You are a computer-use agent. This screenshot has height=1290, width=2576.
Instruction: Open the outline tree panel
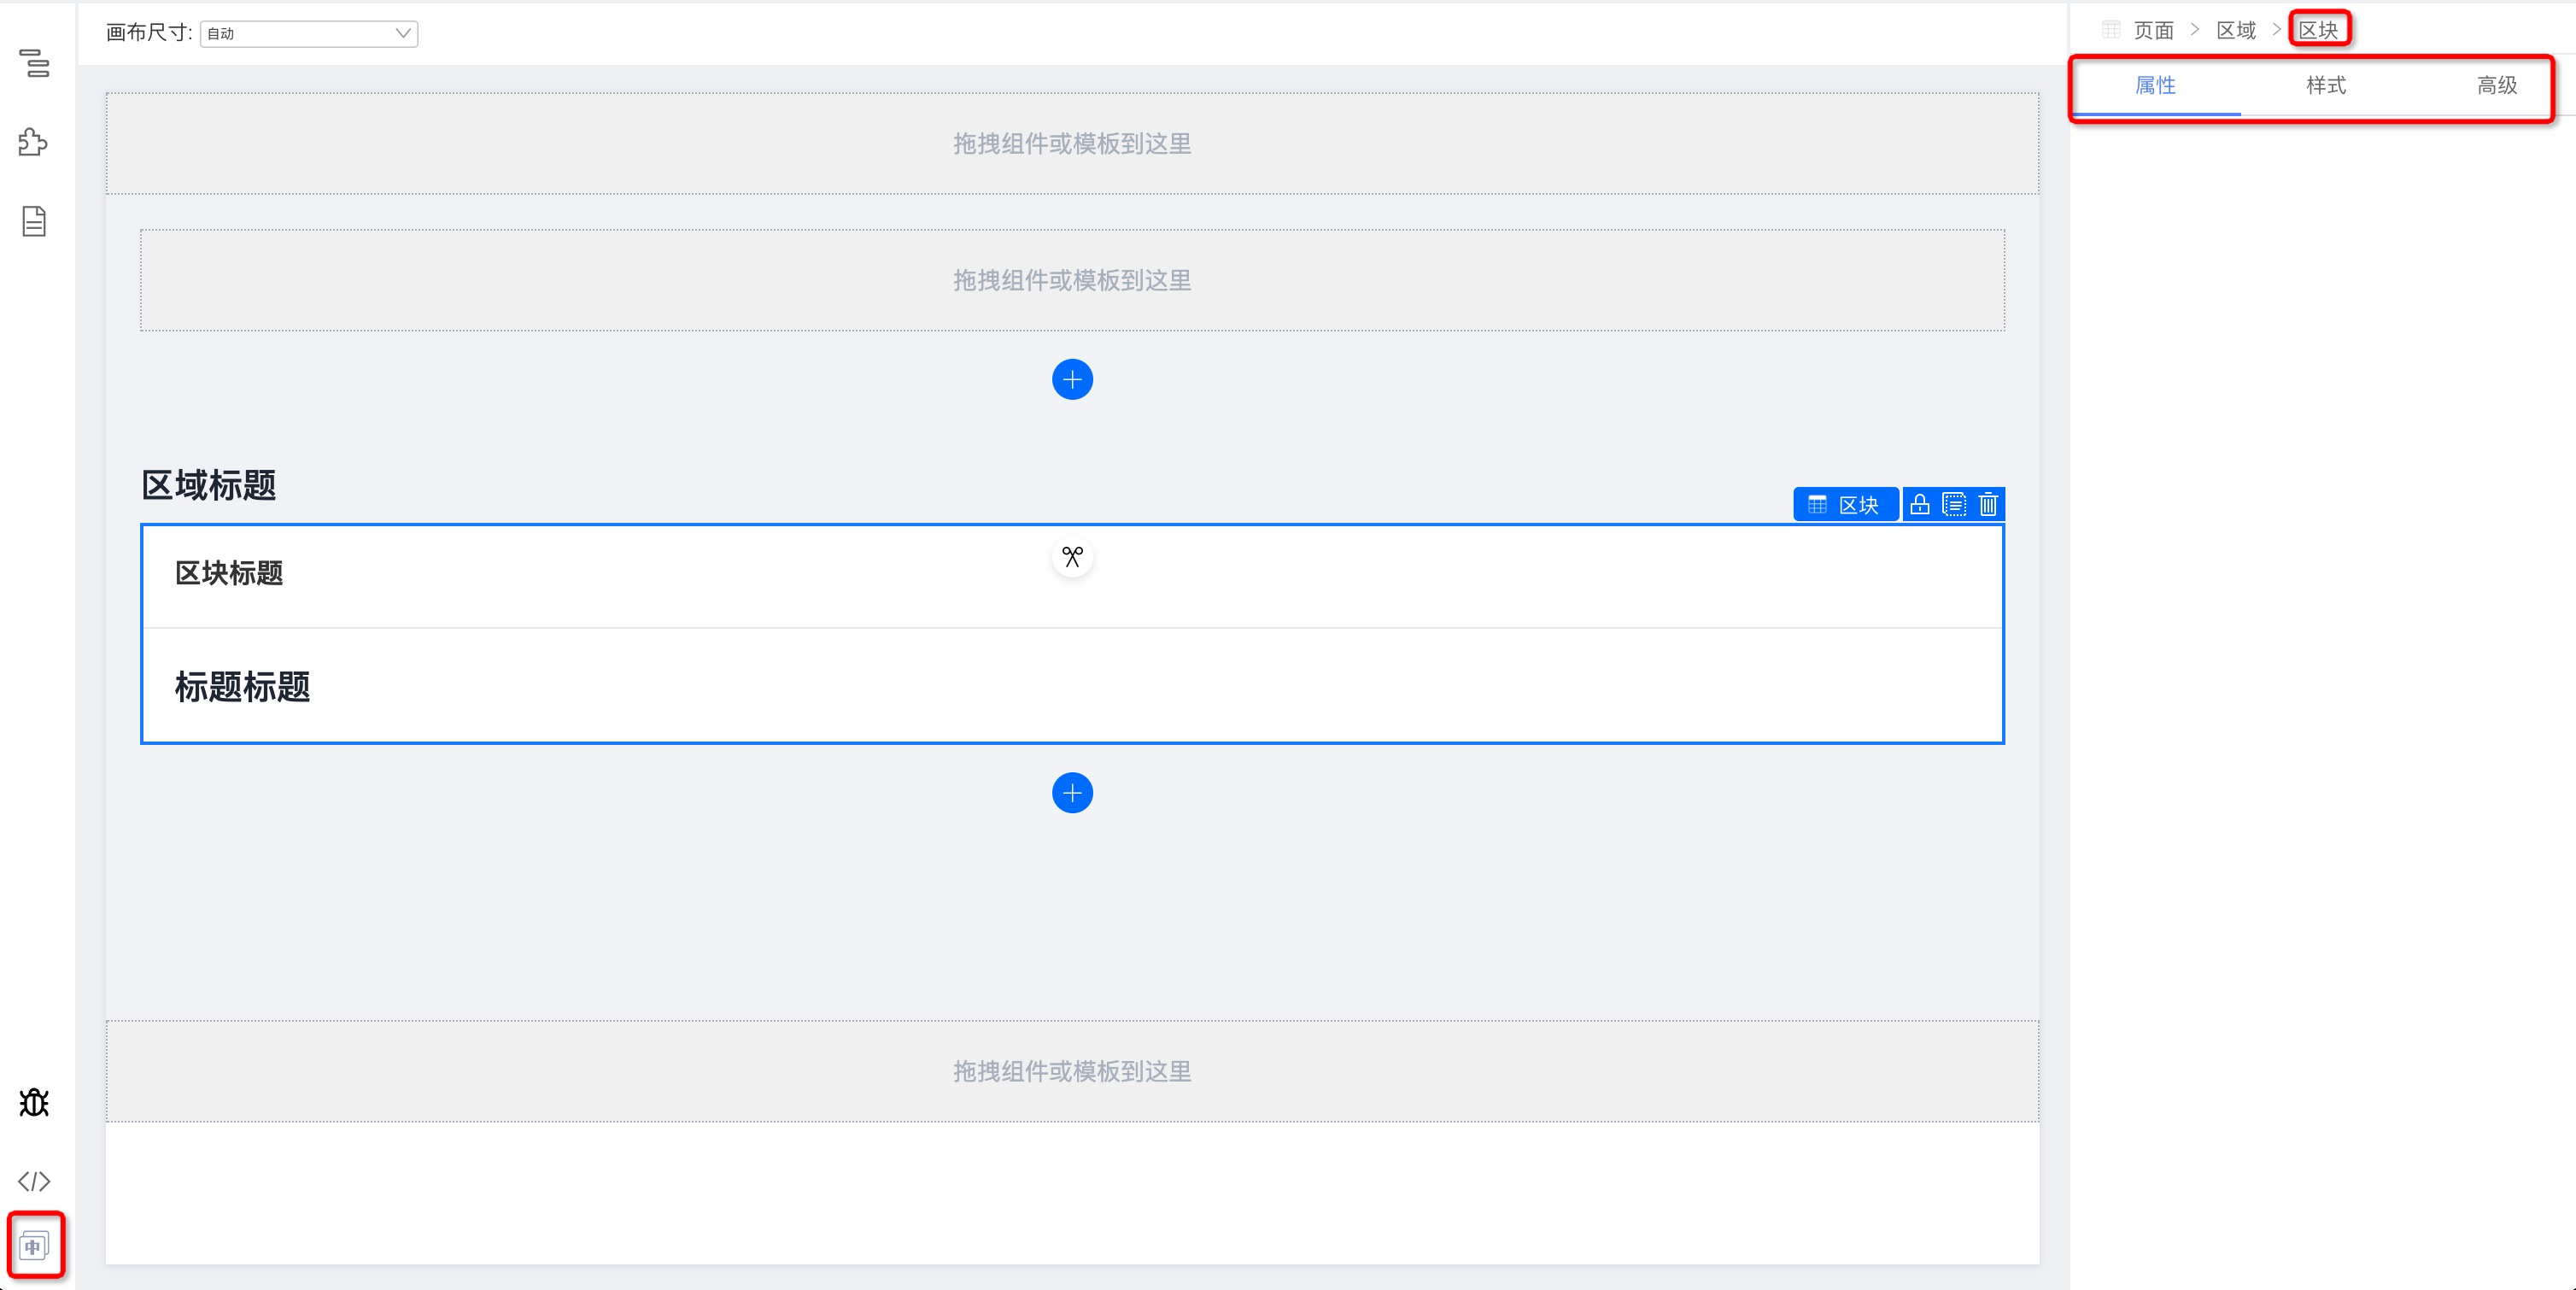click(x=34, y=63)
